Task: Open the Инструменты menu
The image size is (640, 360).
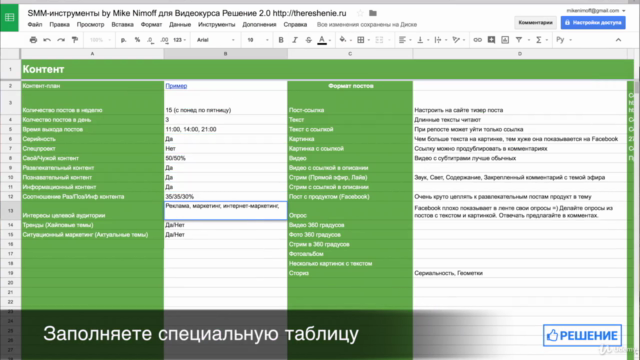Action: [x=217, y=24]
